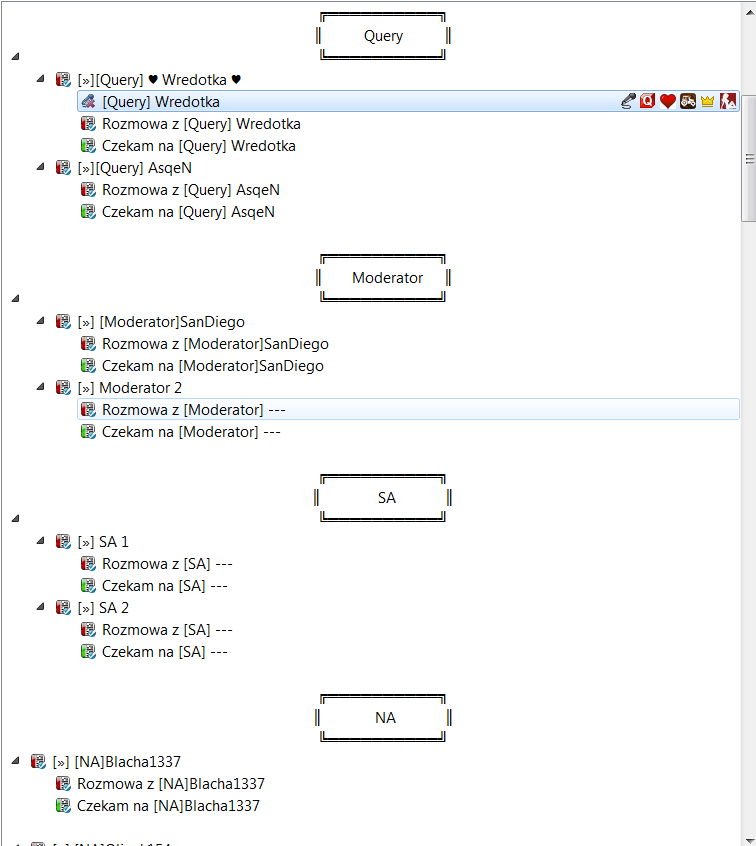Click the green Czekam na [Query] AsqeN channel icon
756x846 pixels.
pyautogui.click(x=88, y=212)
